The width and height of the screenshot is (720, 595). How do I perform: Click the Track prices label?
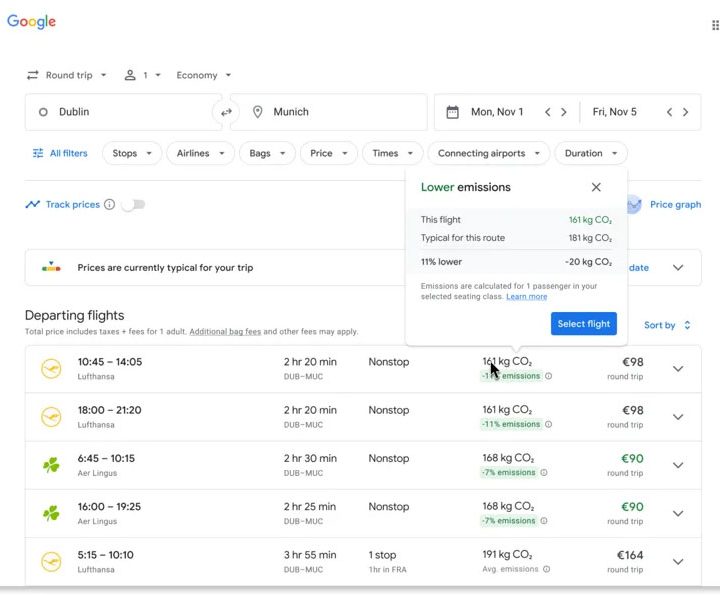coord(73,204)
